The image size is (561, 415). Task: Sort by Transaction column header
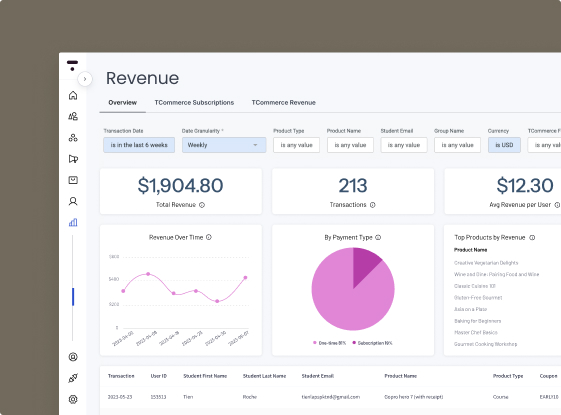[x=121, y=376]
